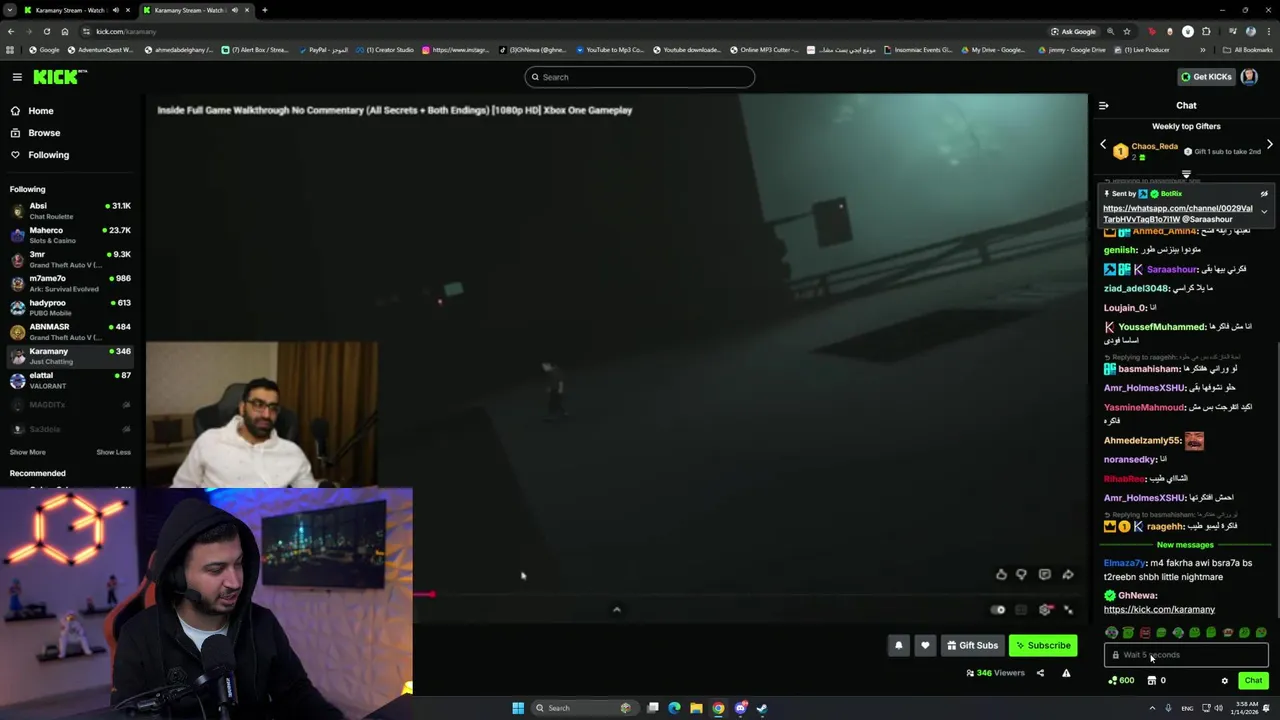
Task: Toggle theater mode in the player
Action: click(x=1021, y=610)
